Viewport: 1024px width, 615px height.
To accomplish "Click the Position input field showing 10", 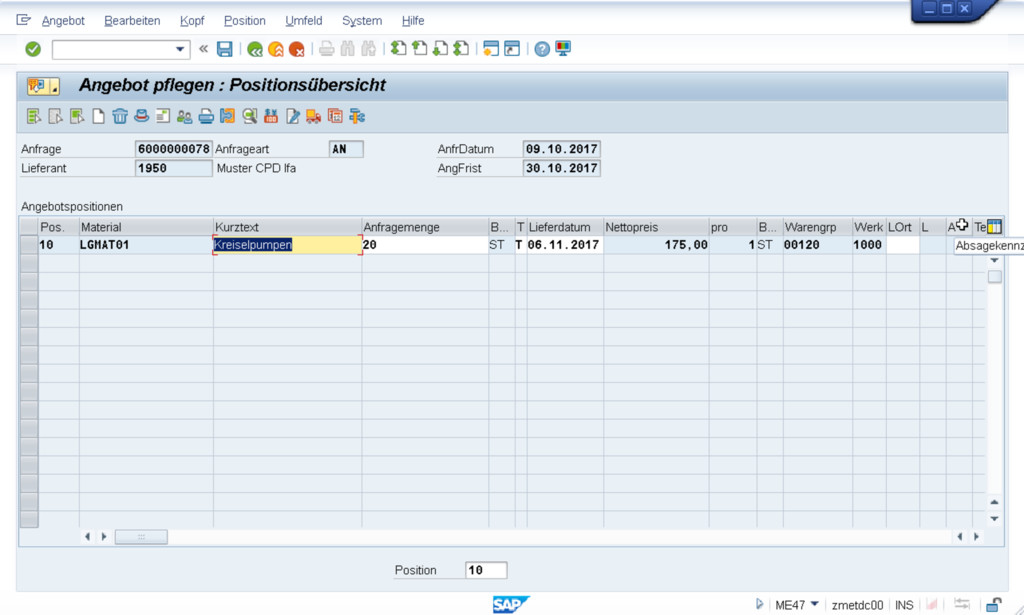I will (x=486, y=570).
